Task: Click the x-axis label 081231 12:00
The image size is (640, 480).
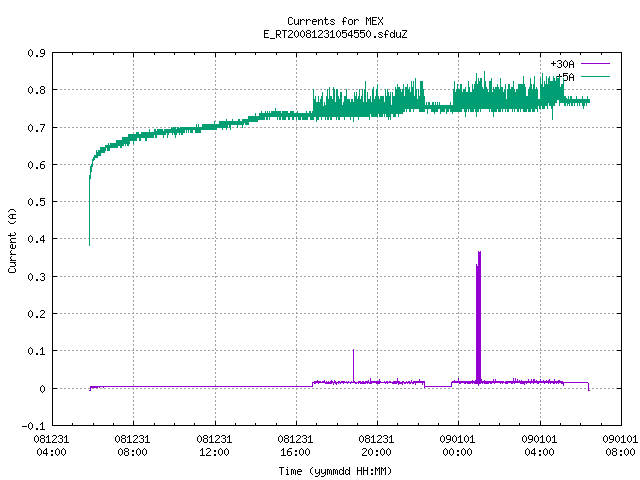Action: click(x=214, y=446)
